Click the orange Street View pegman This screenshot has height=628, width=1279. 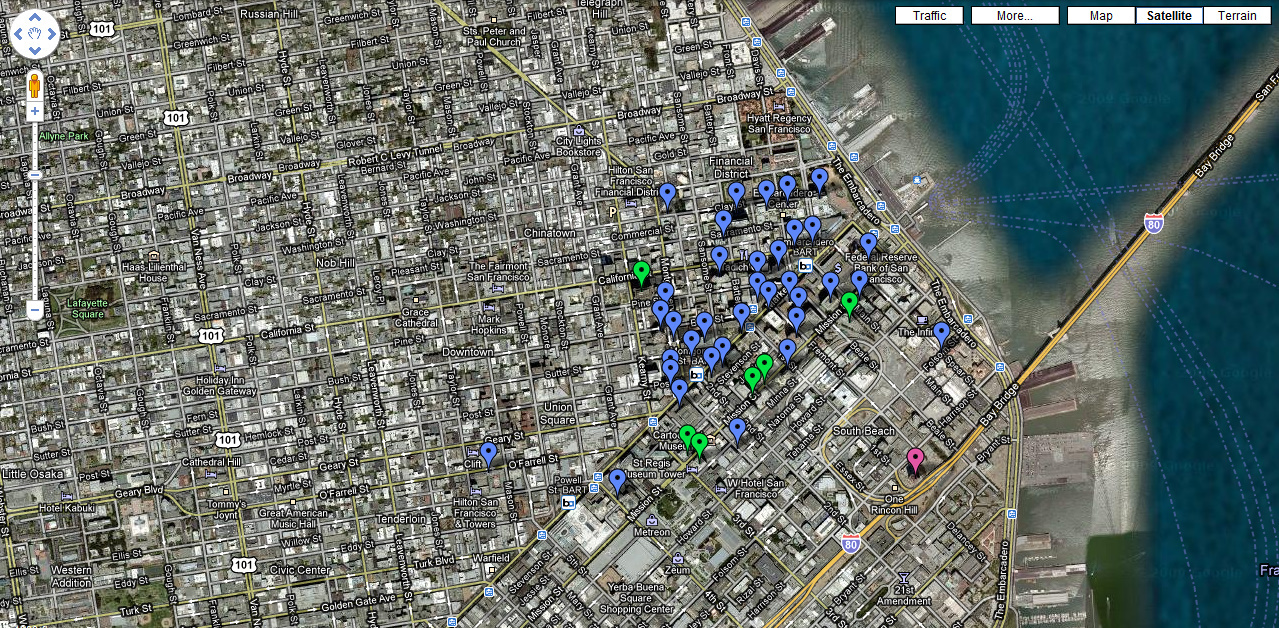[35, 84]
